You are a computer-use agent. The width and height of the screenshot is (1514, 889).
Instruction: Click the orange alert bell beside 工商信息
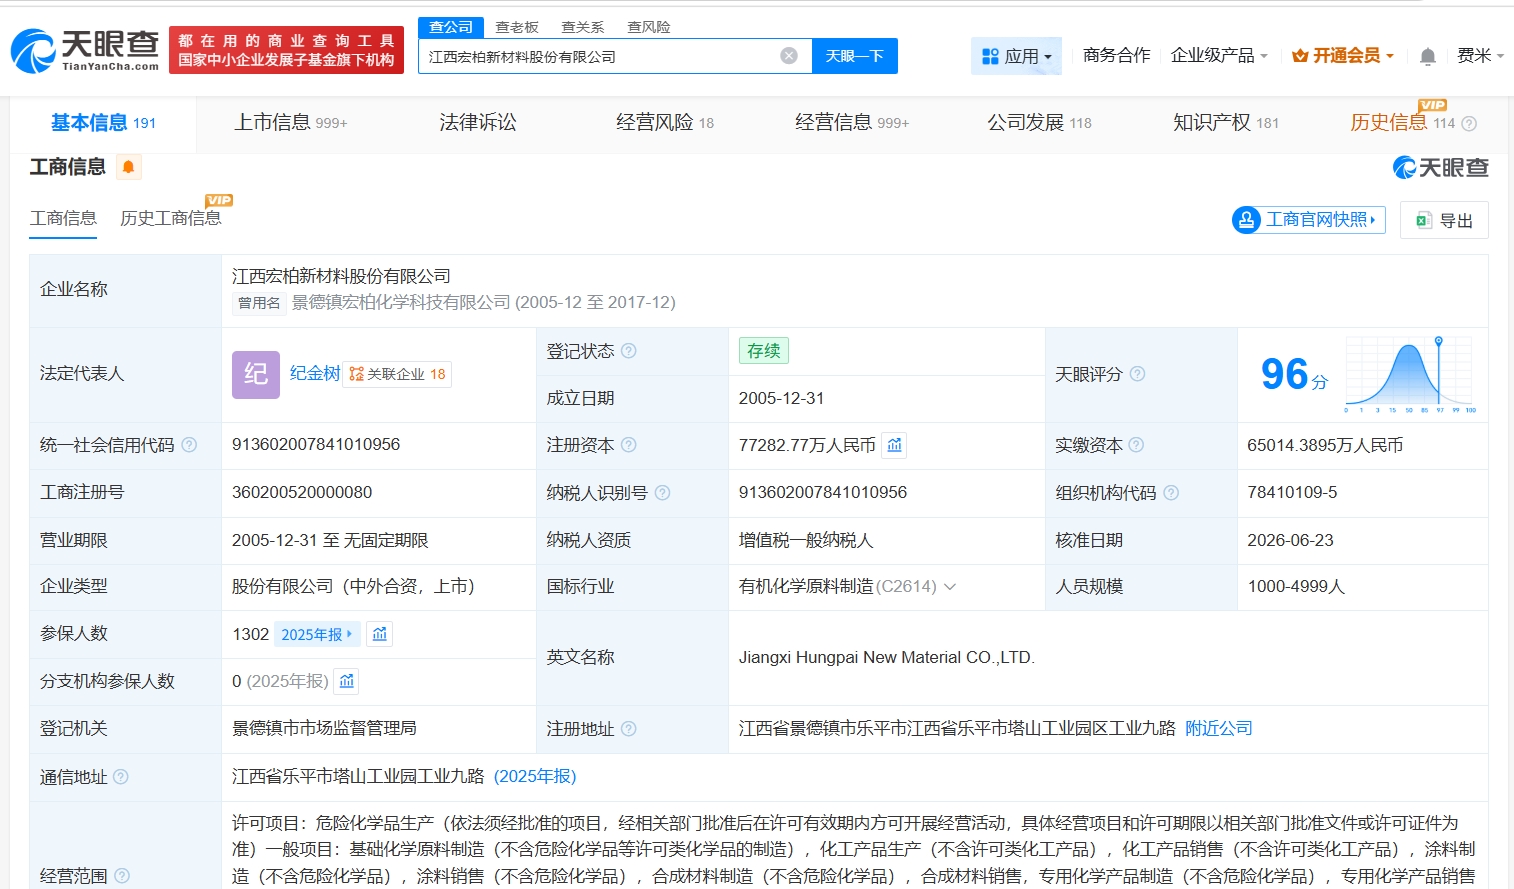pos(128,167)
